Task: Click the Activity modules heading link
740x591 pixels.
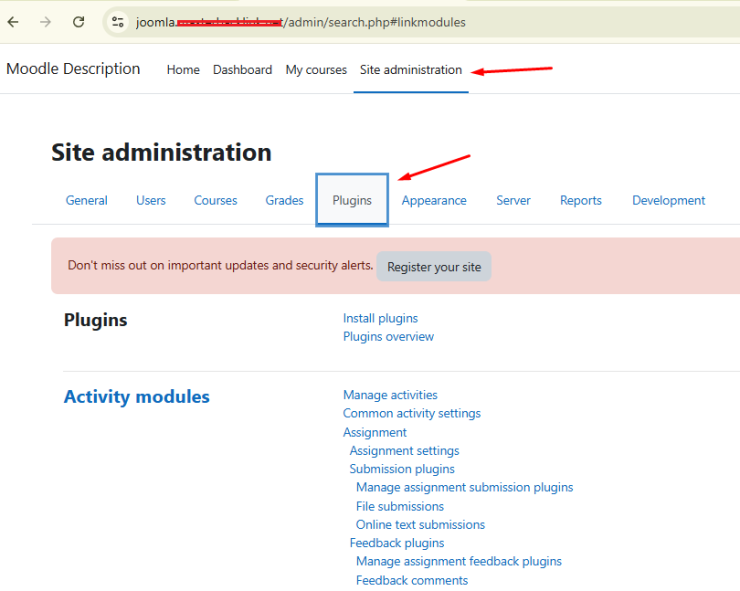Action: [x=137, y=397]
